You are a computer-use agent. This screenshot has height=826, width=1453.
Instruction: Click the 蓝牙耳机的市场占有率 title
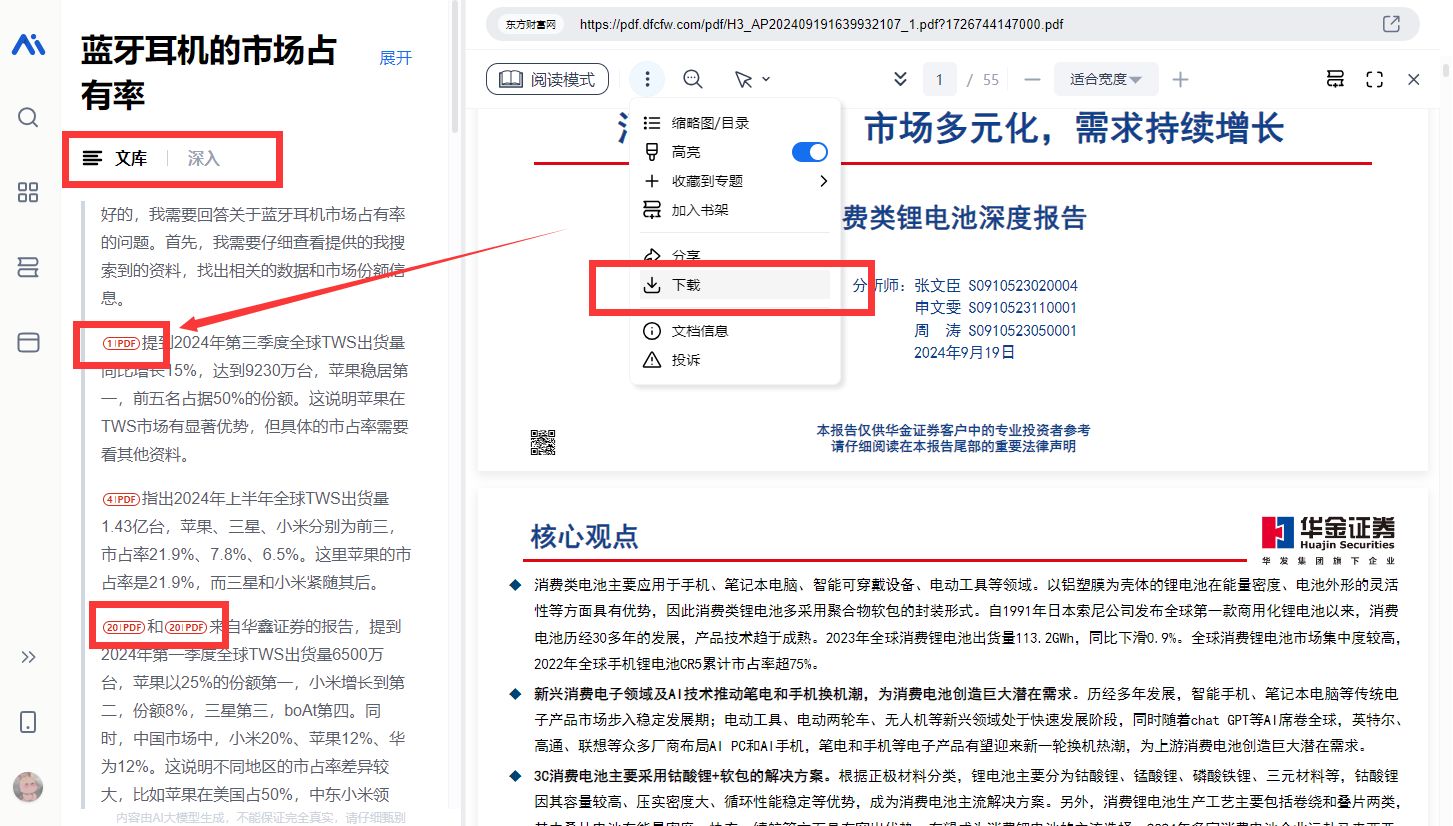(x=209, y=72)
